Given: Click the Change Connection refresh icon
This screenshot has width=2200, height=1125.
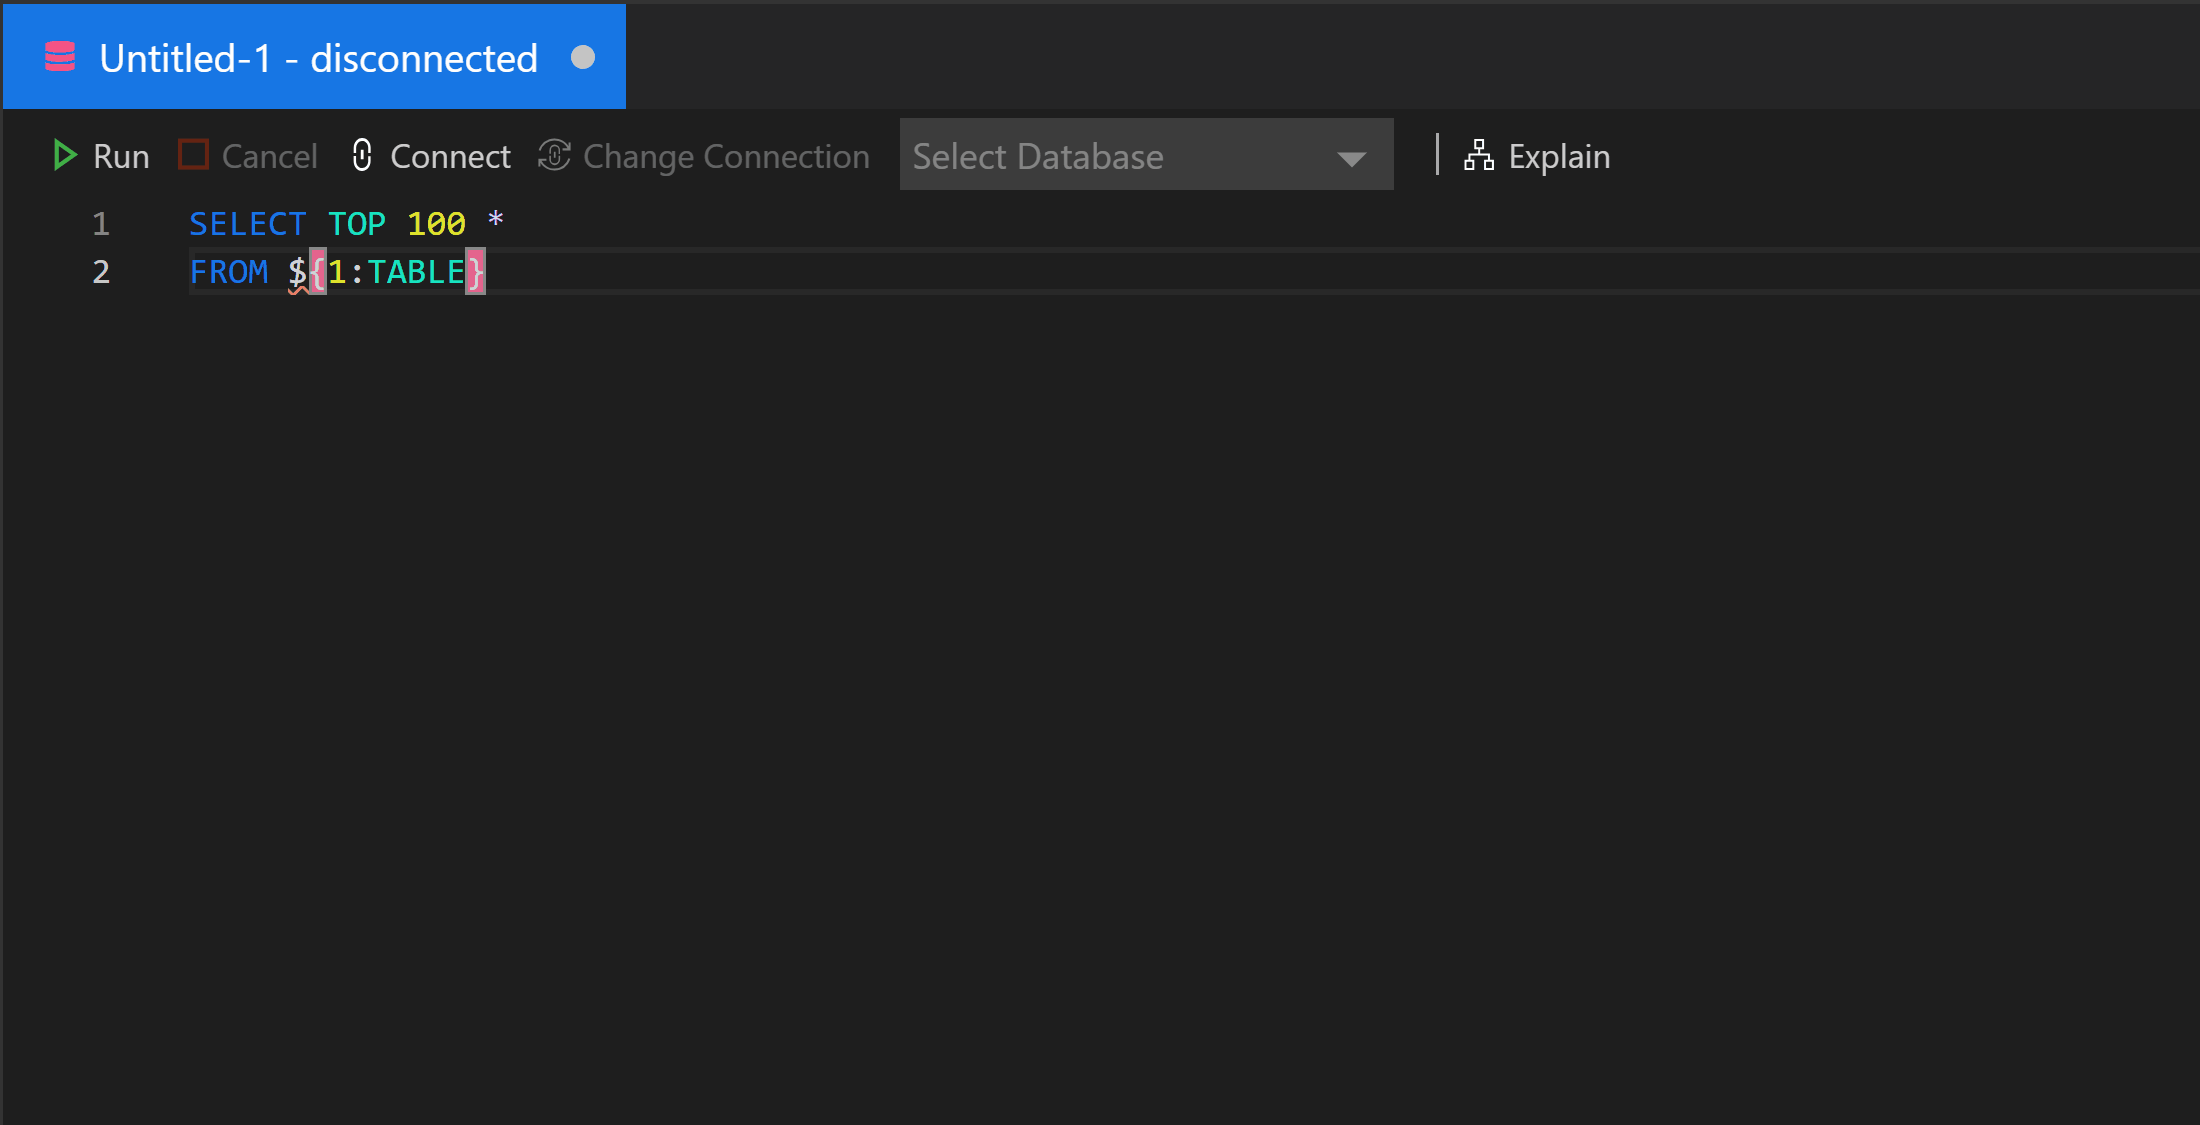Looking at the screenshot, I should point(556,155).
